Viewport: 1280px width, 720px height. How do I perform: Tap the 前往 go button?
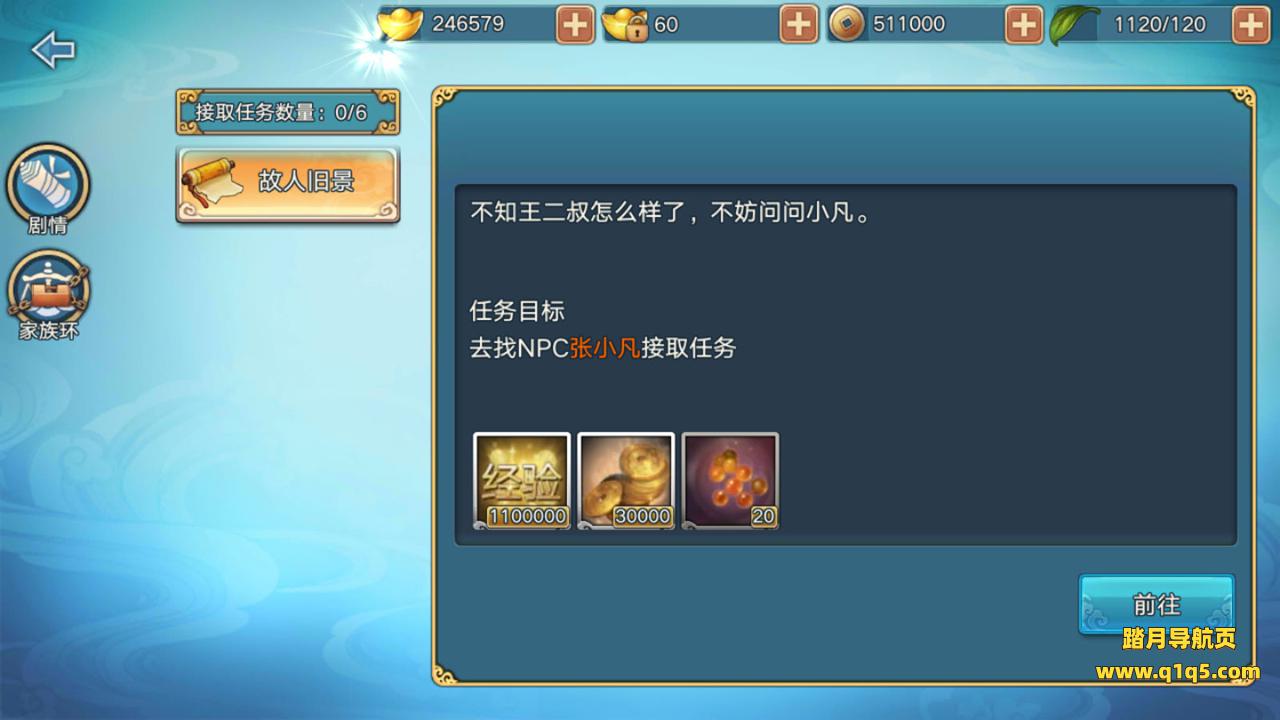[x=1157, y=604]
